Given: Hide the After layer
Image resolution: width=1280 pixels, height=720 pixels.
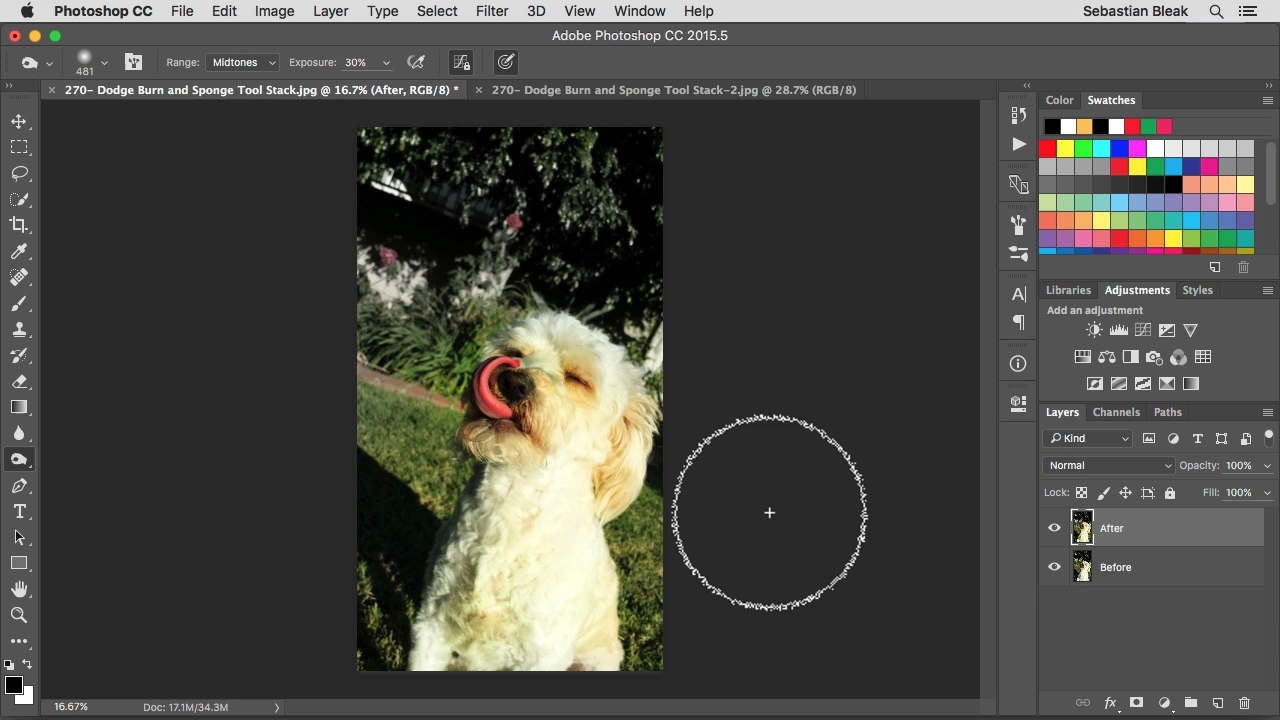Looking at the screenshot, I should 1054,528.
